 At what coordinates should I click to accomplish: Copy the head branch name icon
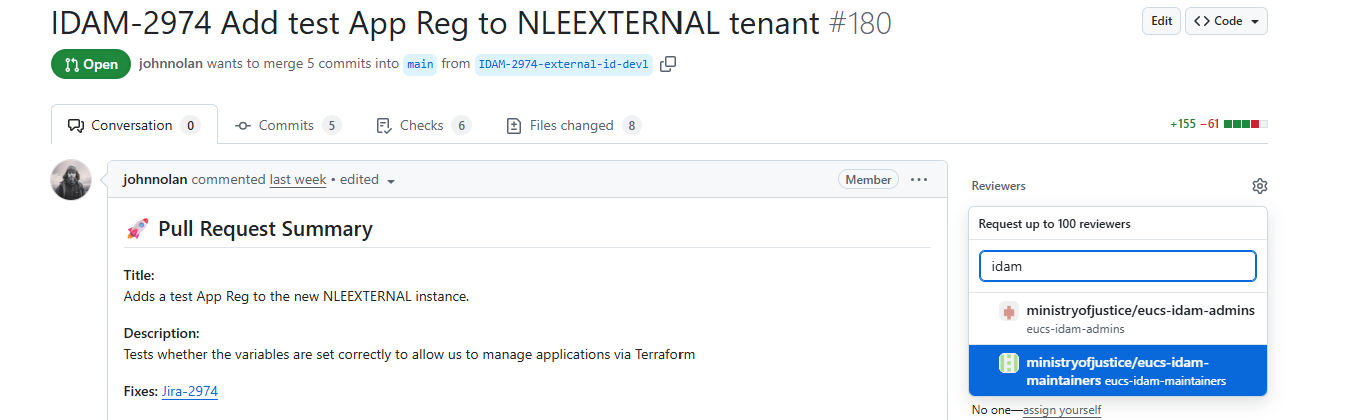[x=668, y=64]
